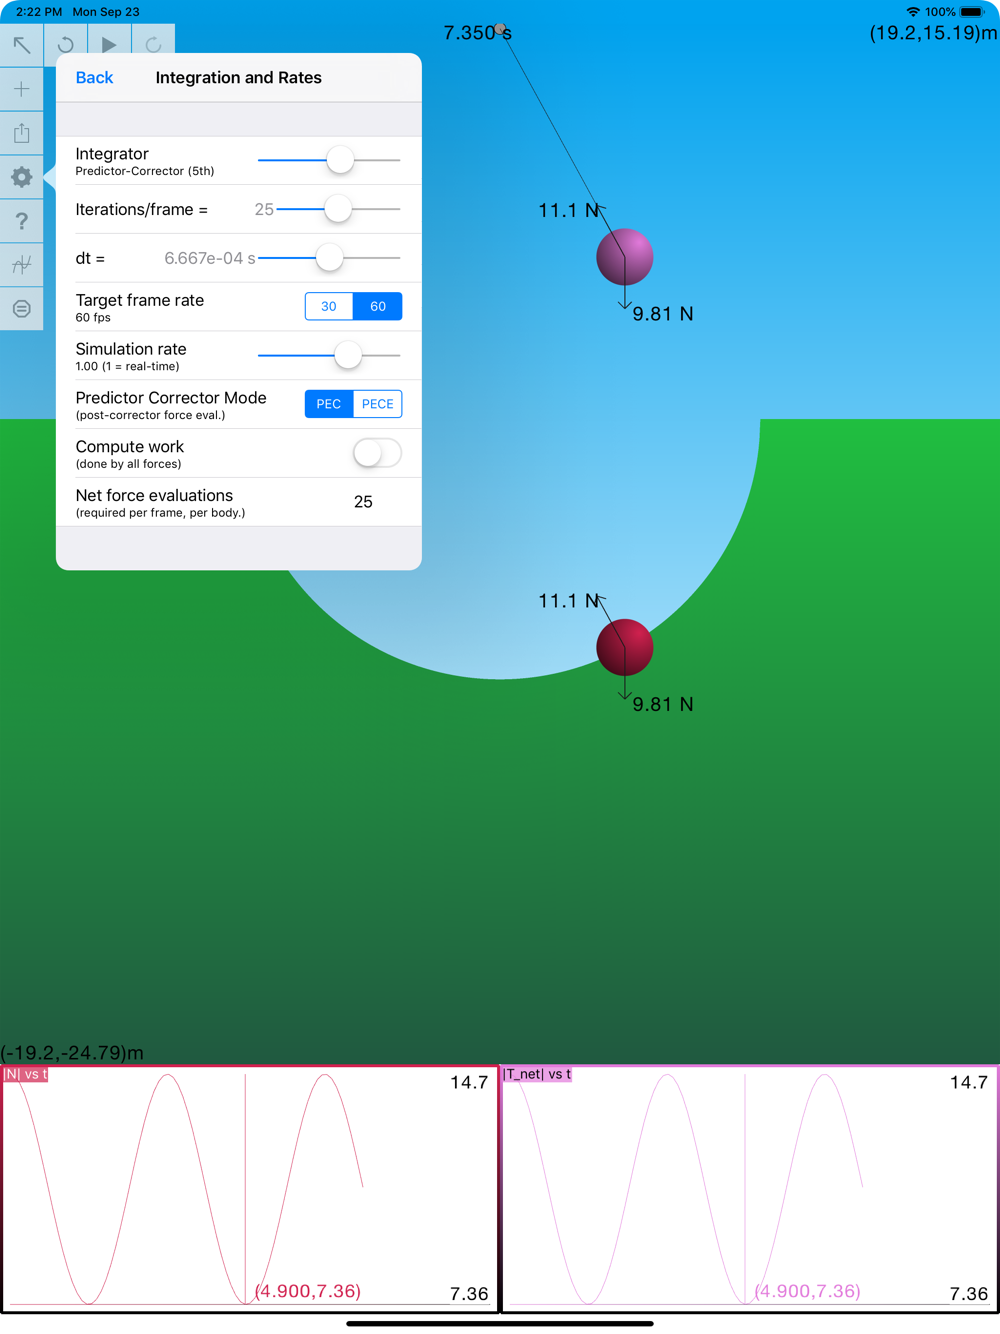The image size is (1000, 1334).
Task: Click the Iterations/frame value 25
Action: click(x=264, y=209)
